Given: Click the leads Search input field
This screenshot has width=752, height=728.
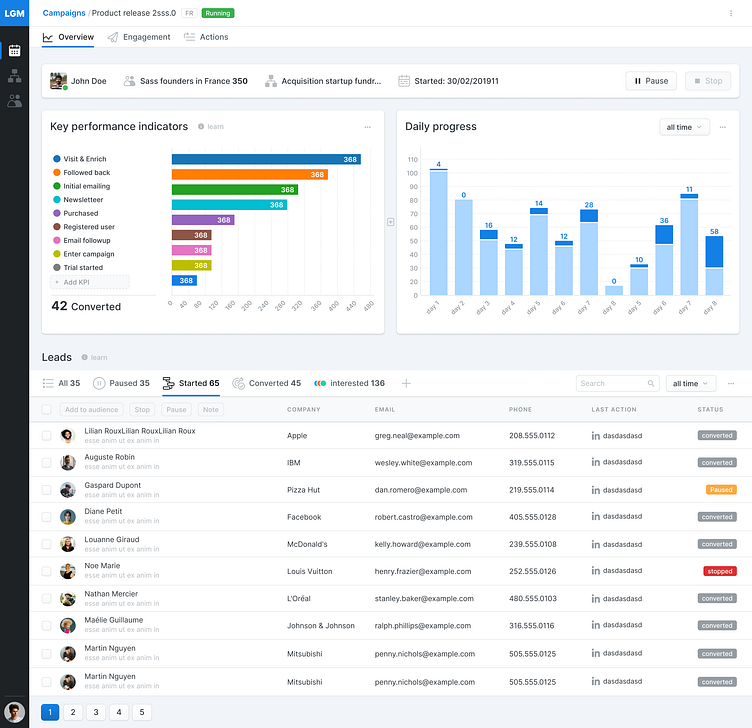Looking at the screenshot, I should click(611, 383).
